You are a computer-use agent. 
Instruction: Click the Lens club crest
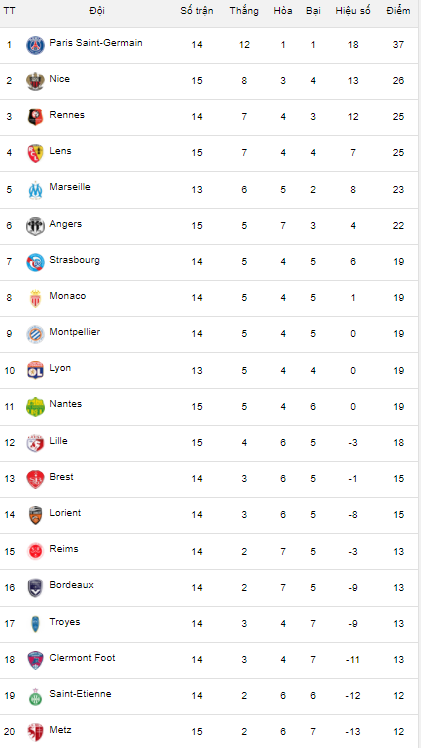35,153
